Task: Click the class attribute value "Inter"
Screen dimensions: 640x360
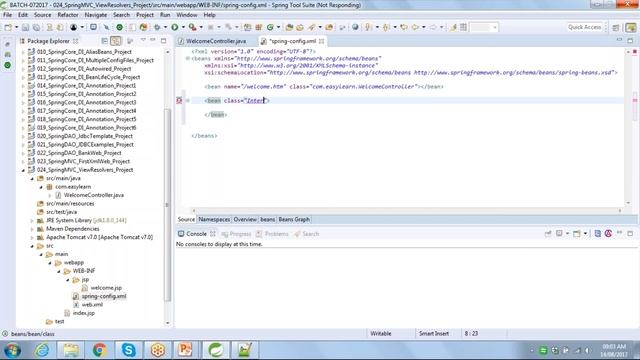Action: [x=255, y=100]
